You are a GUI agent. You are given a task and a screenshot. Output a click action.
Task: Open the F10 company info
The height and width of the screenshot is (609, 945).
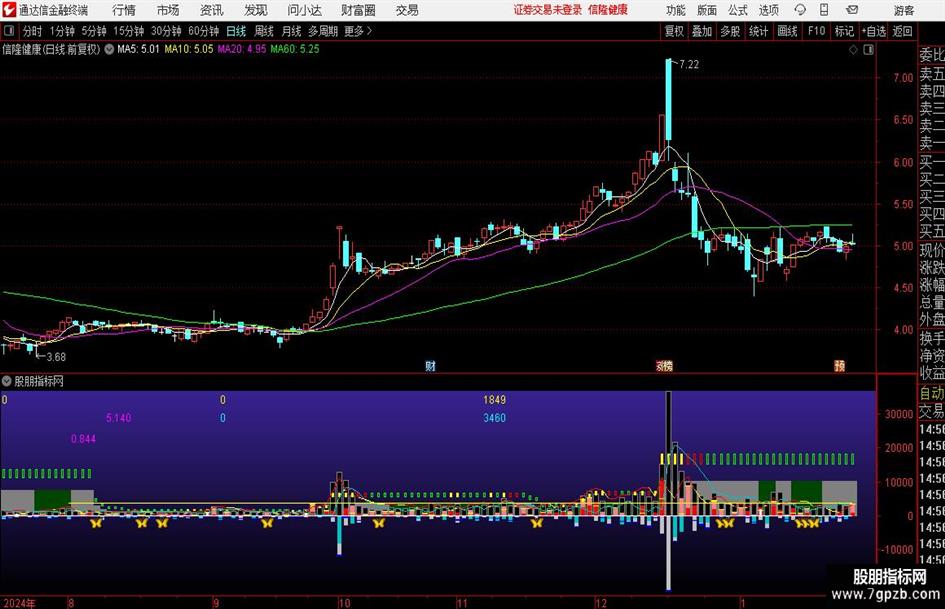pos(817,31)
